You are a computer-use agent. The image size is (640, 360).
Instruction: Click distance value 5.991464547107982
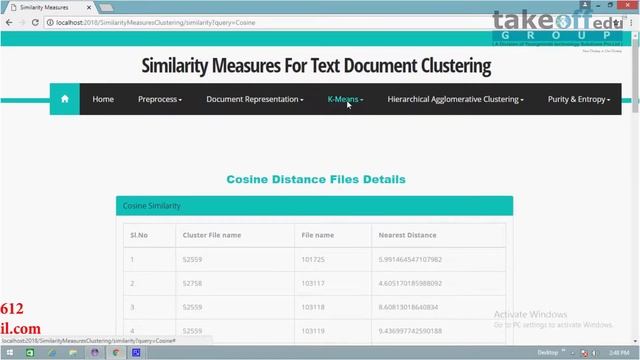coord(410,259)
